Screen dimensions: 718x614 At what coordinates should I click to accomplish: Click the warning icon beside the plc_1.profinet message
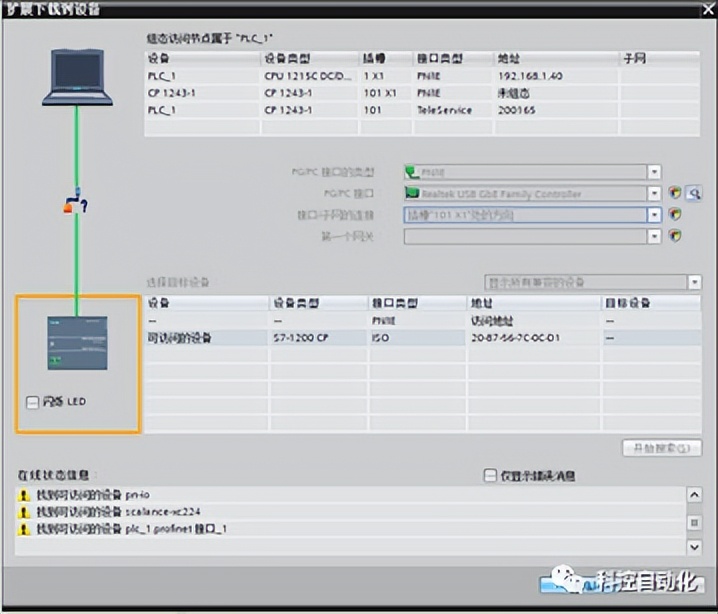tap(23, 529)
